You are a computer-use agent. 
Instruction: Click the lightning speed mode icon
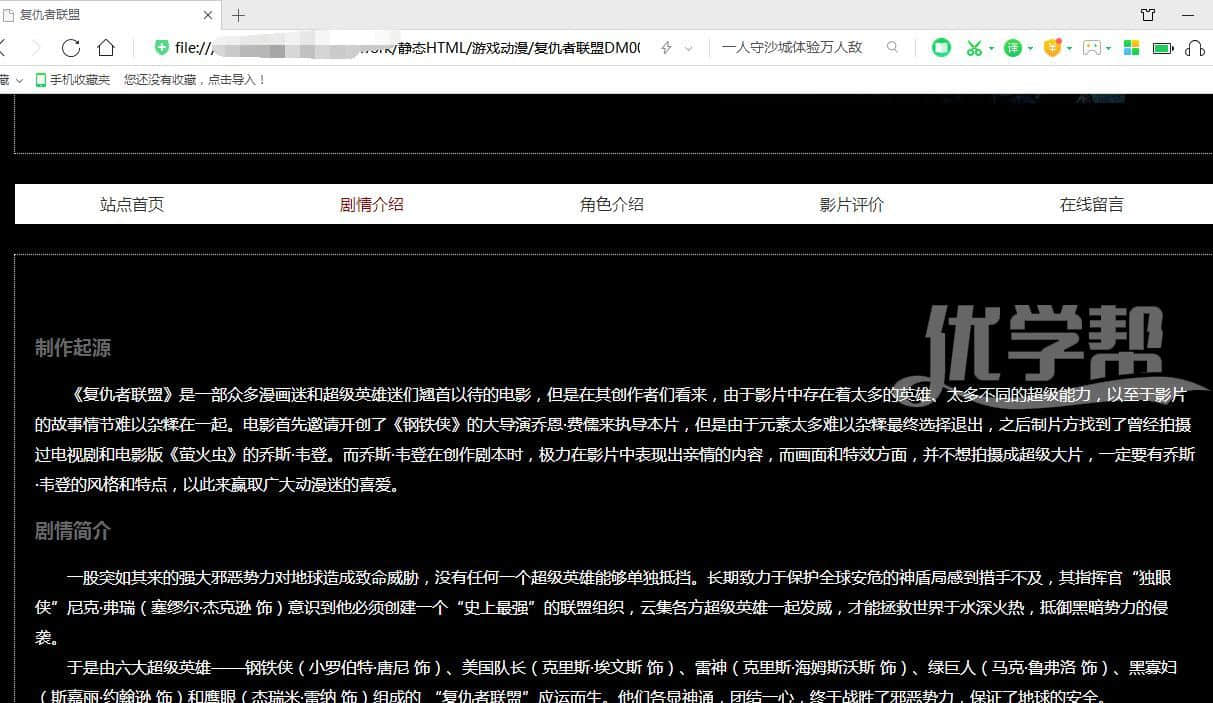(667, 48)
